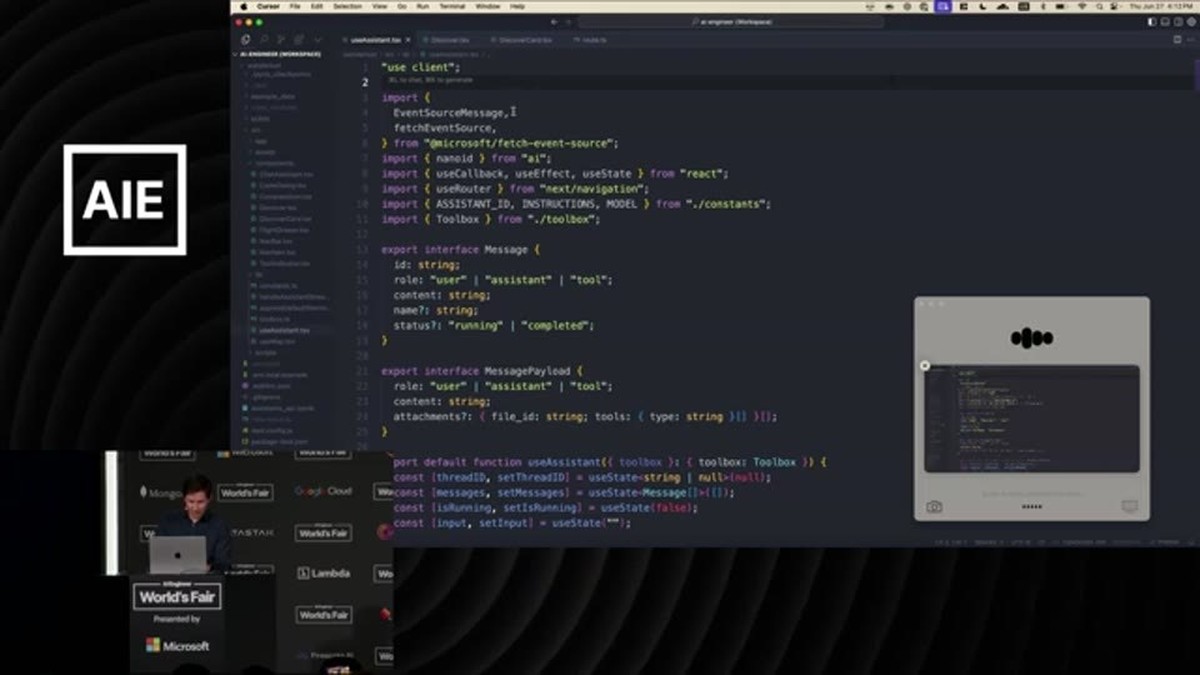Click the workspace command search field
The width and height of the screenshot is (1200, 675).
point(730,22)
